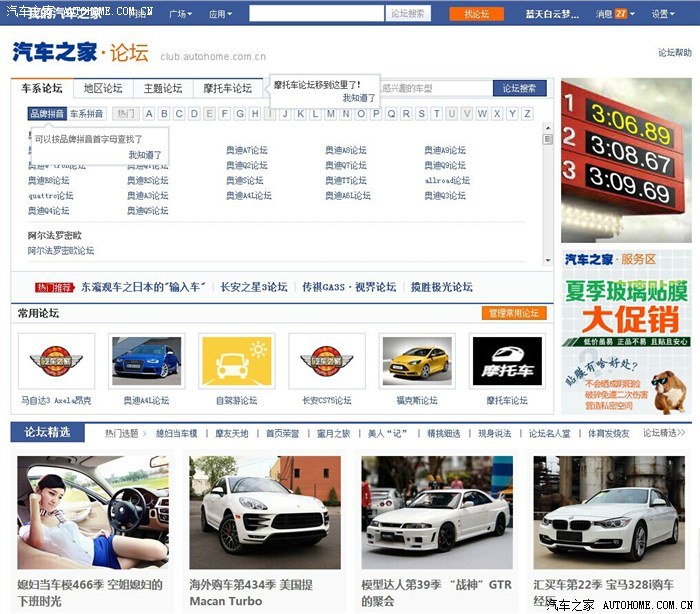Open the 摩友天地 category link
Screen dimensions: 700x614
232,433
